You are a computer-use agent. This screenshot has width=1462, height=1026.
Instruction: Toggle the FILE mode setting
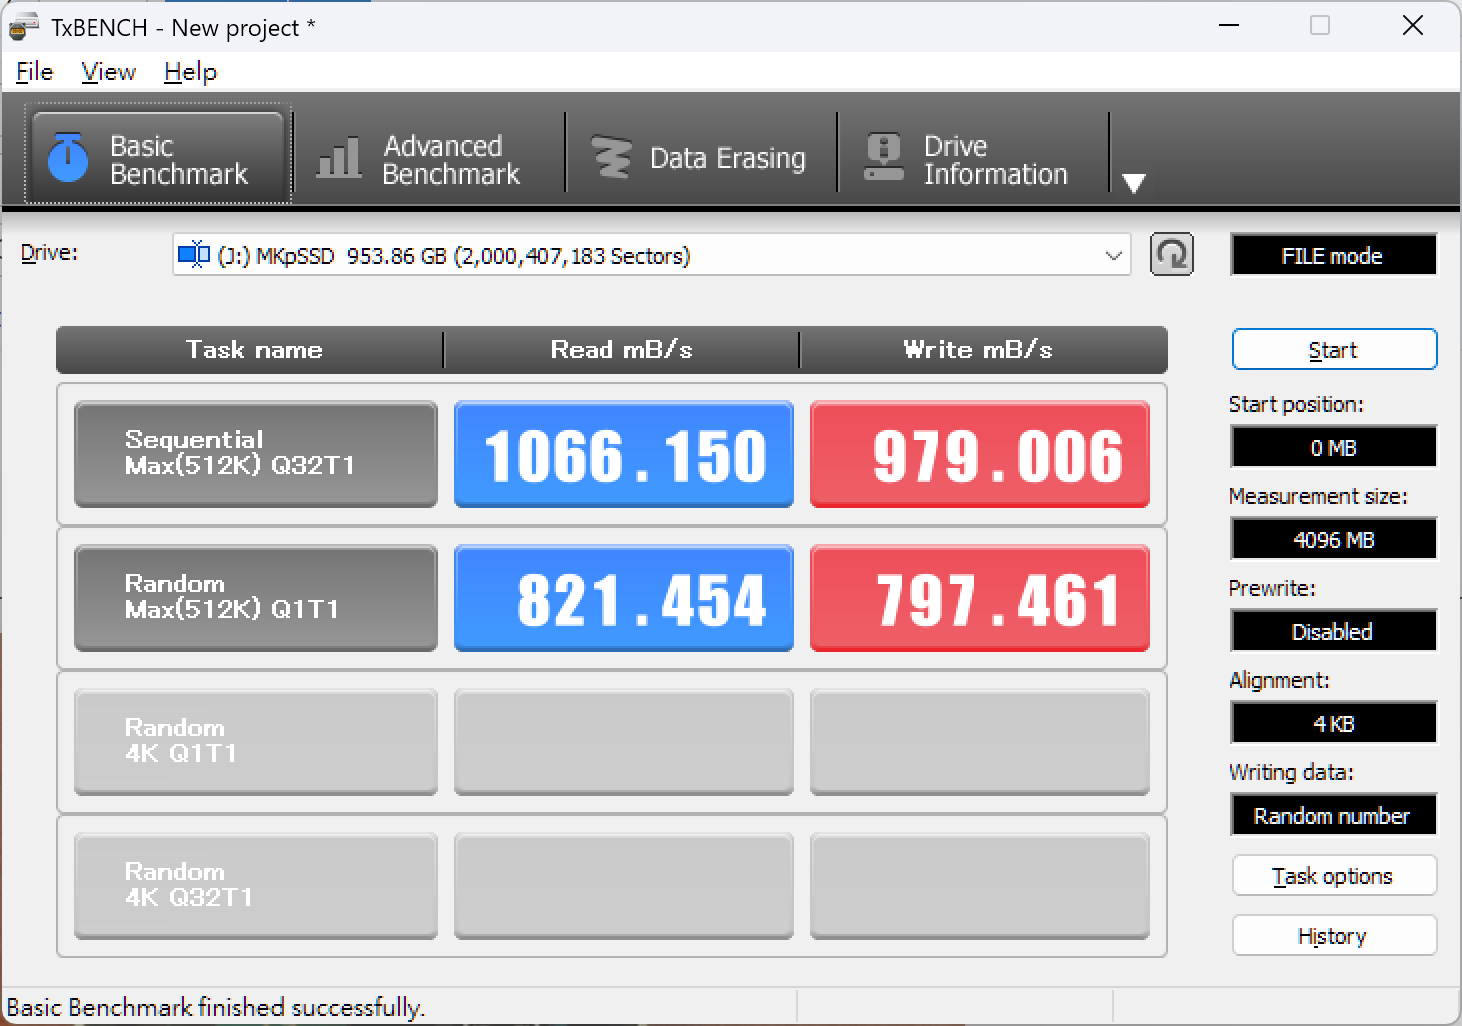pos(1333,256)
